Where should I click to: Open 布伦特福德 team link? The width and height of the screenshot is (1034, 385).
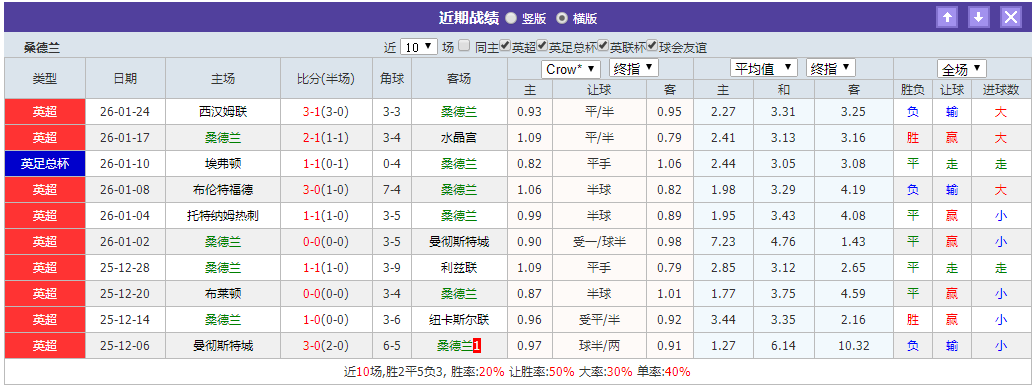pos(223,190)
